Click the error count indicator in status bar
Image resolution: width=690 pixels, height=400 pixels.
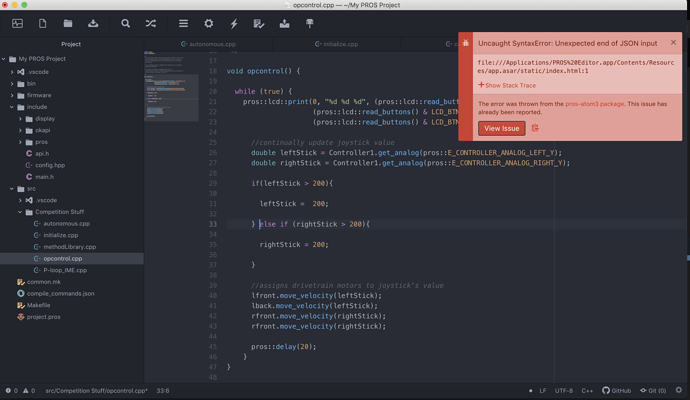tap(12, 391)
